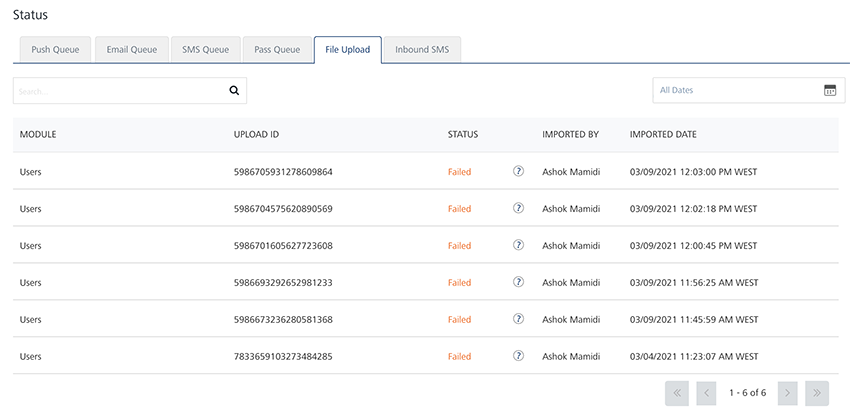Click help icon for upload 5986704575620890569

coord(518,209)
